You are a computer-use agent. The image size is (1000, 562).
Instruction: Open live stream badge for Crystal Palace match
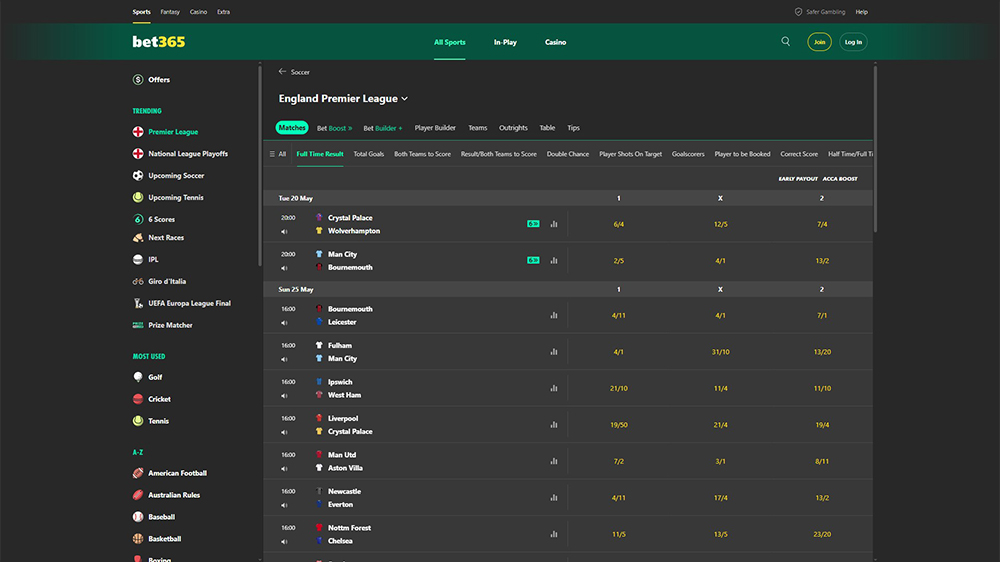tap(533, 224)
